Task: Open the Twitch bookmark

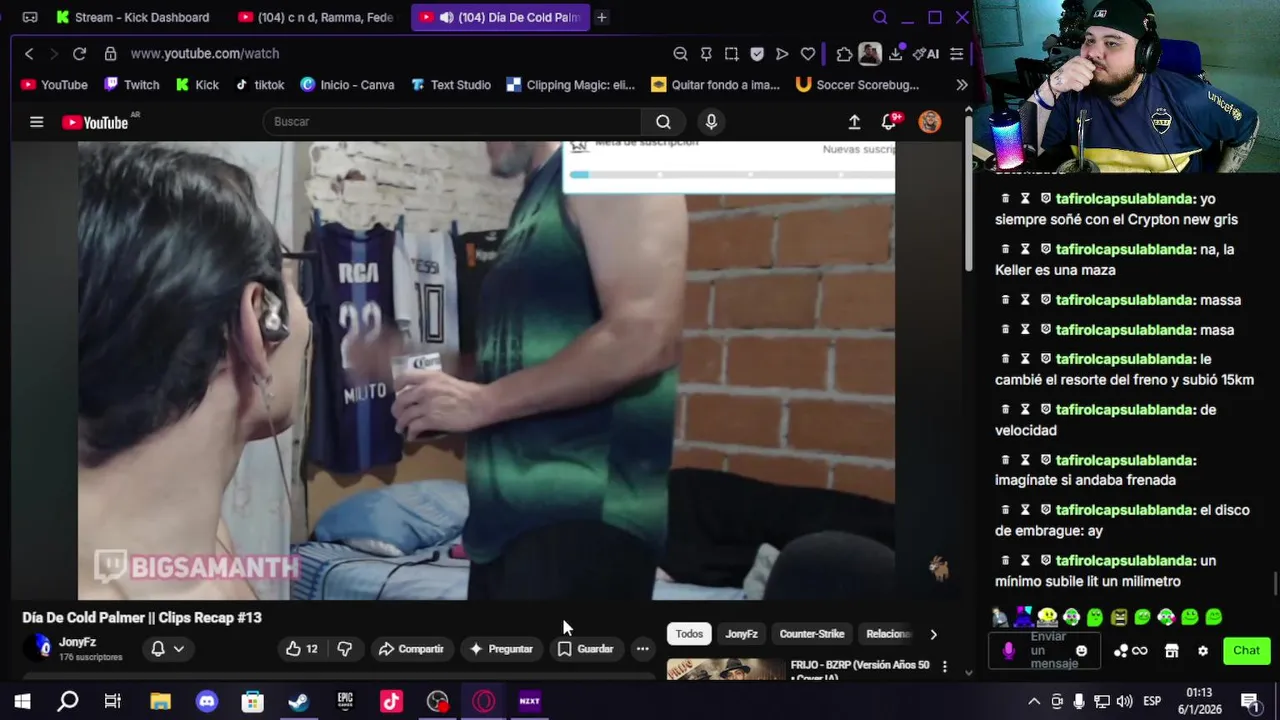Action: (132, 85)
